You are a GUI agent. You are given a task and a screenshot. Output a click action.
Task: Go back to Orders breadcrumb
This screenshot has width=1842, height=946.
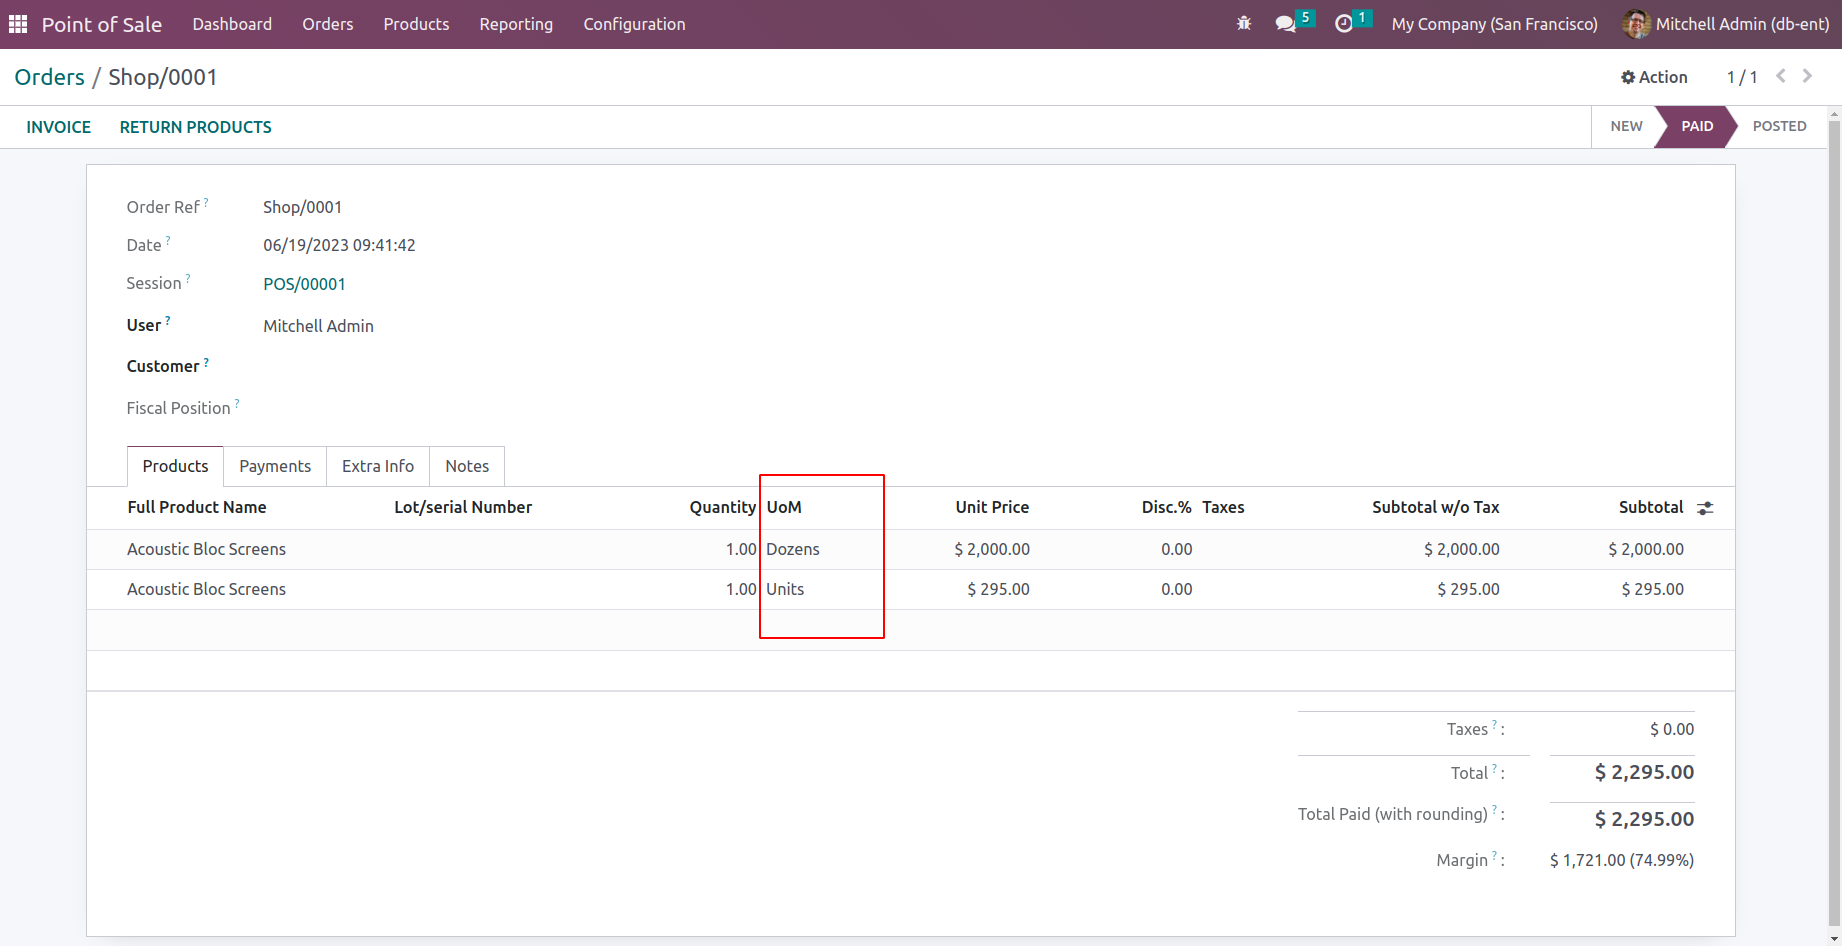49,77
